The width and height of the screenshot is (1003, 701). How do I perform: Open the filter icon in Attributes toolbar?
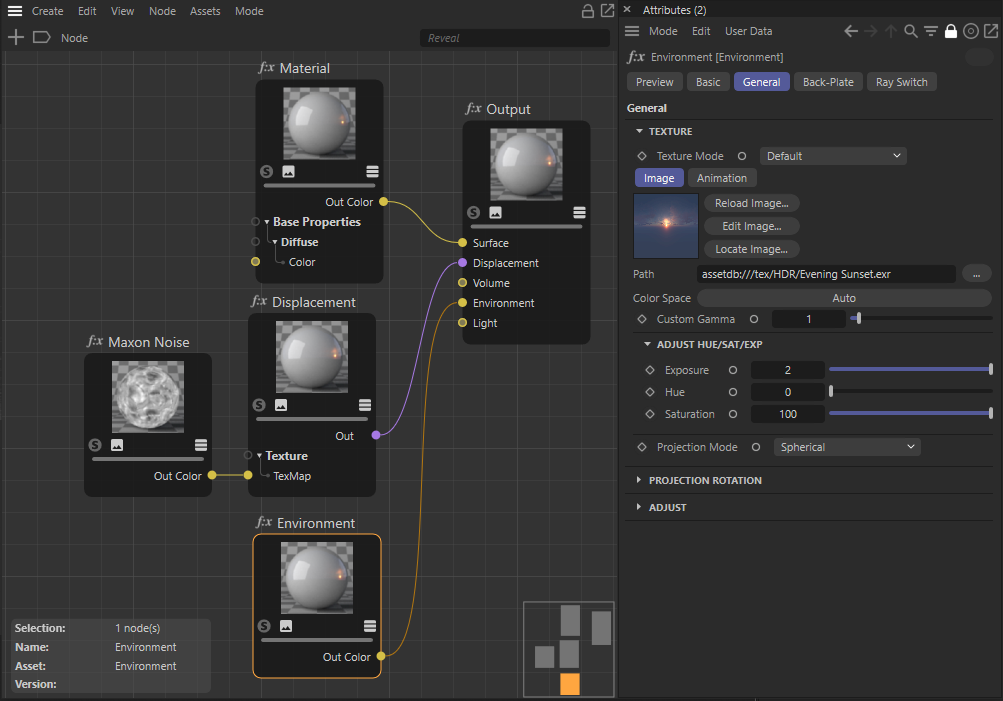tap(931, 31)
